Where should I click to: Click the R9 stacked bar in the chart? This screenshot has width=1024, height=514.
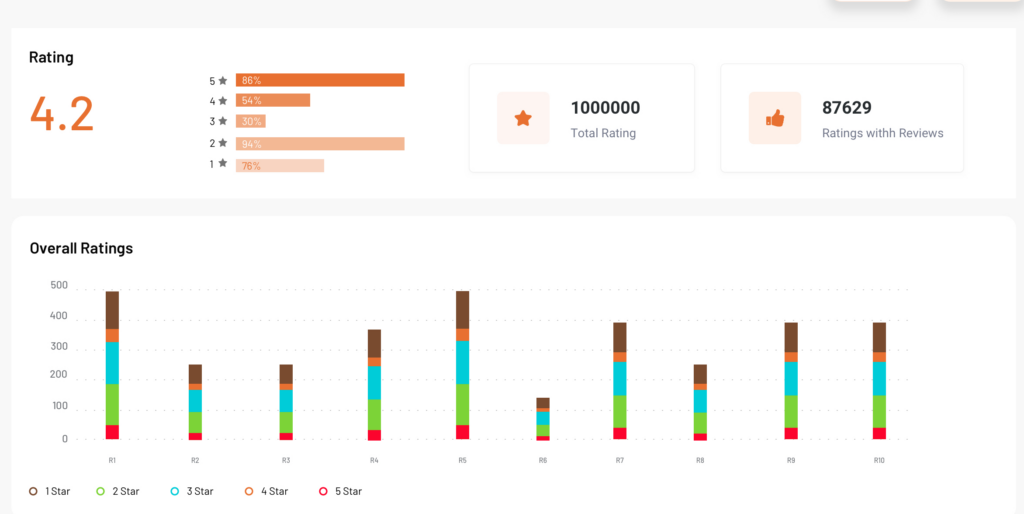pos(791,381)
